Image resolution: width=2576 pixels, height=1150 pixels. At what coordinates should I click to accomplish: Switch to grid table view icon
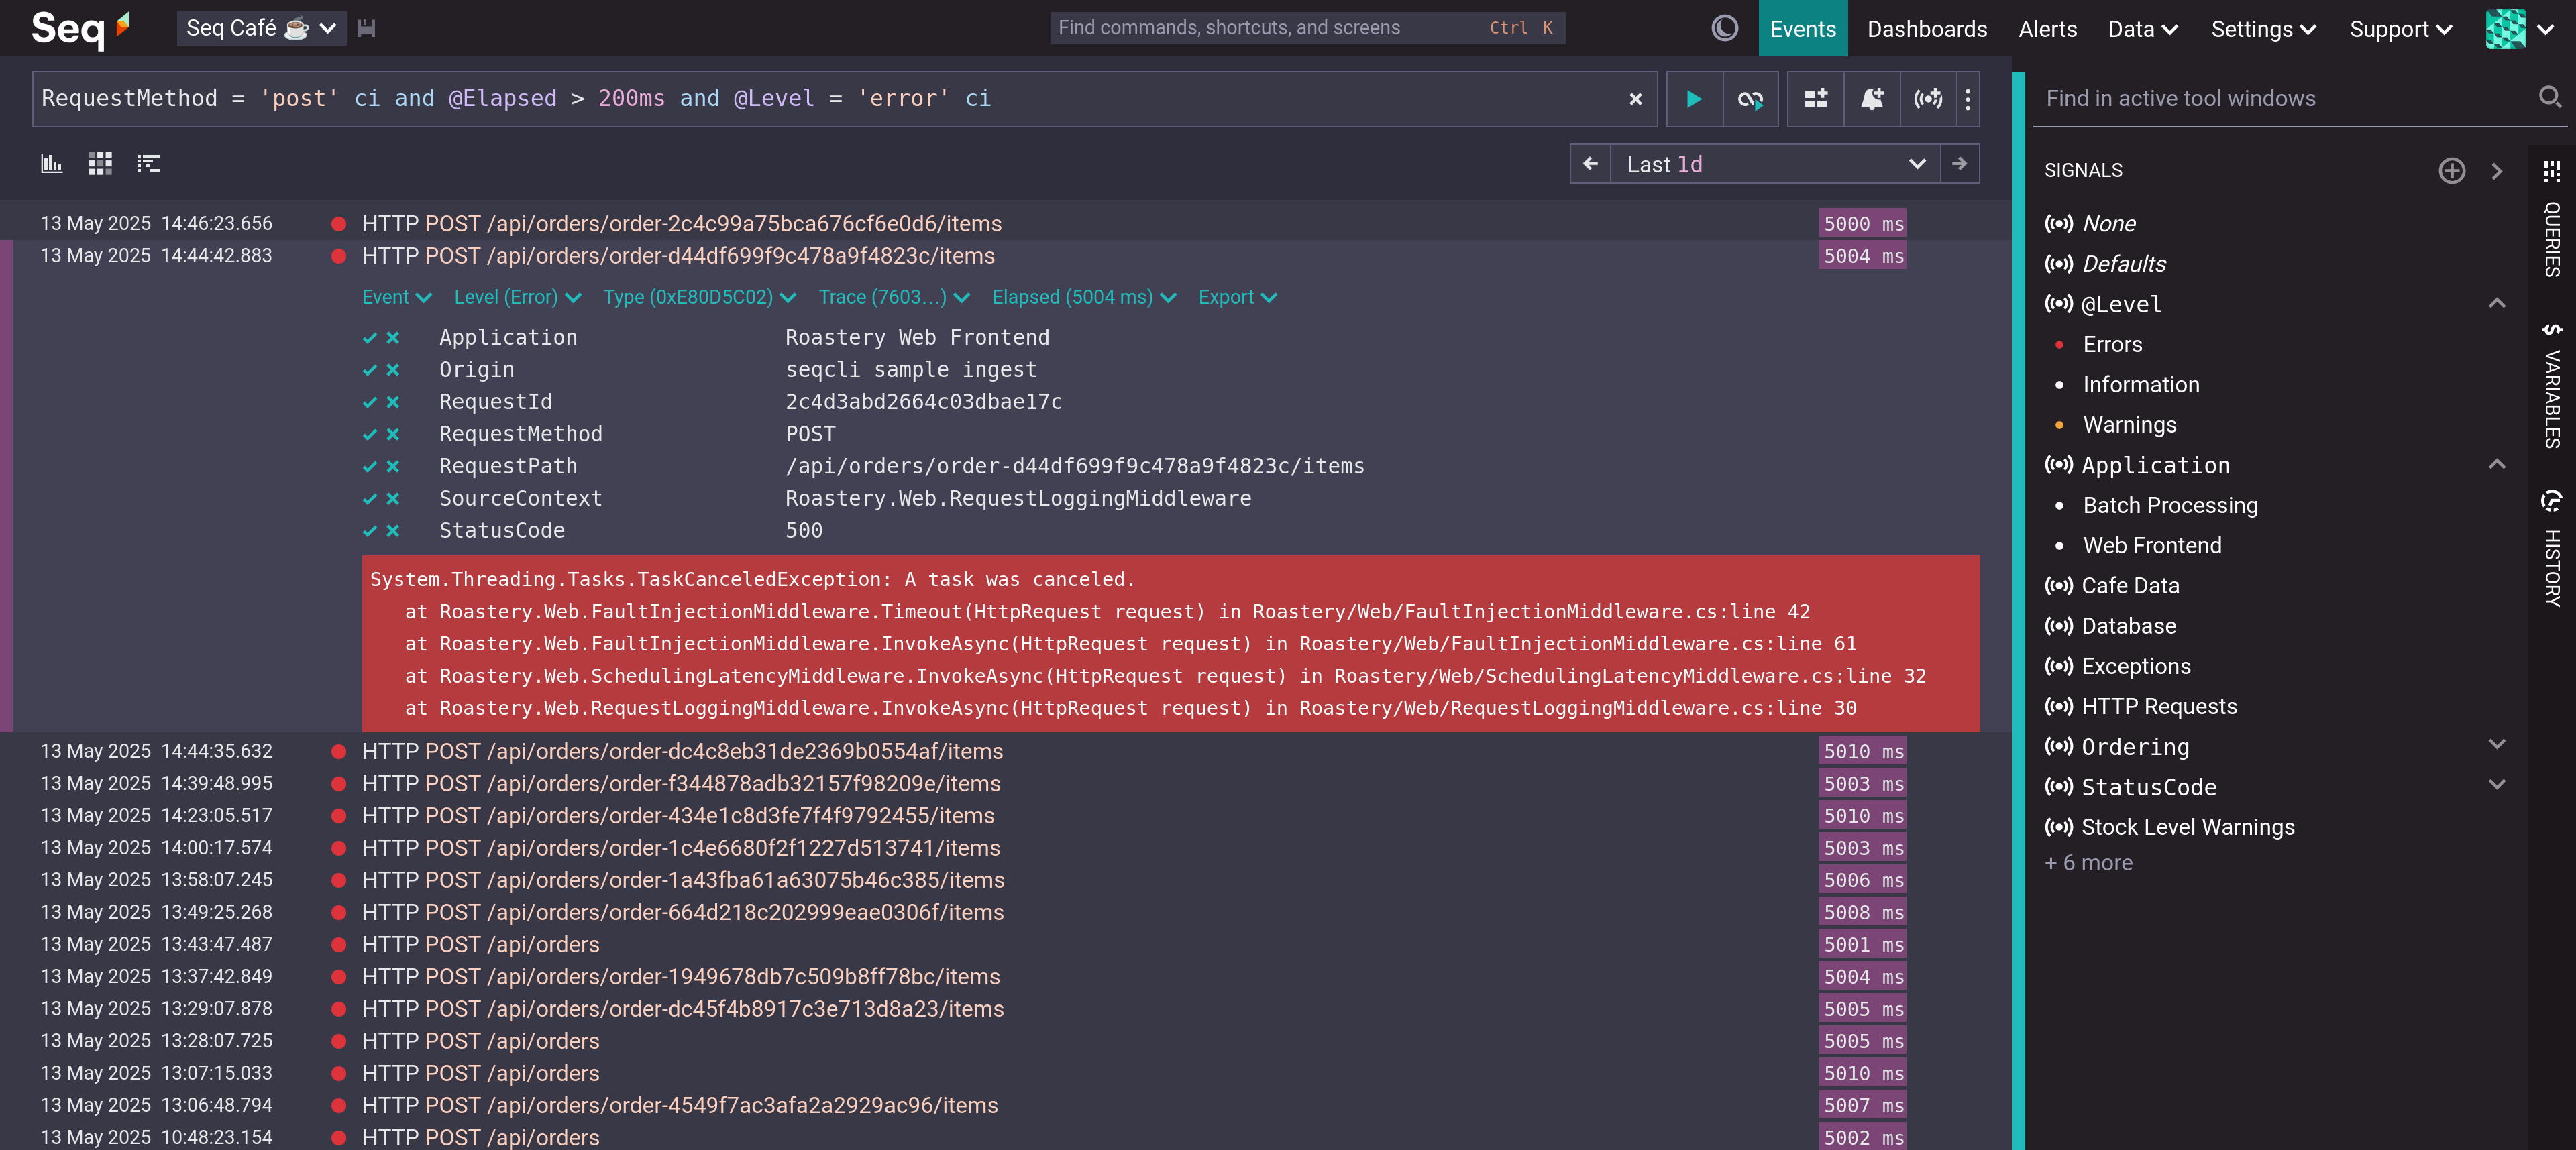coord(100,163)
